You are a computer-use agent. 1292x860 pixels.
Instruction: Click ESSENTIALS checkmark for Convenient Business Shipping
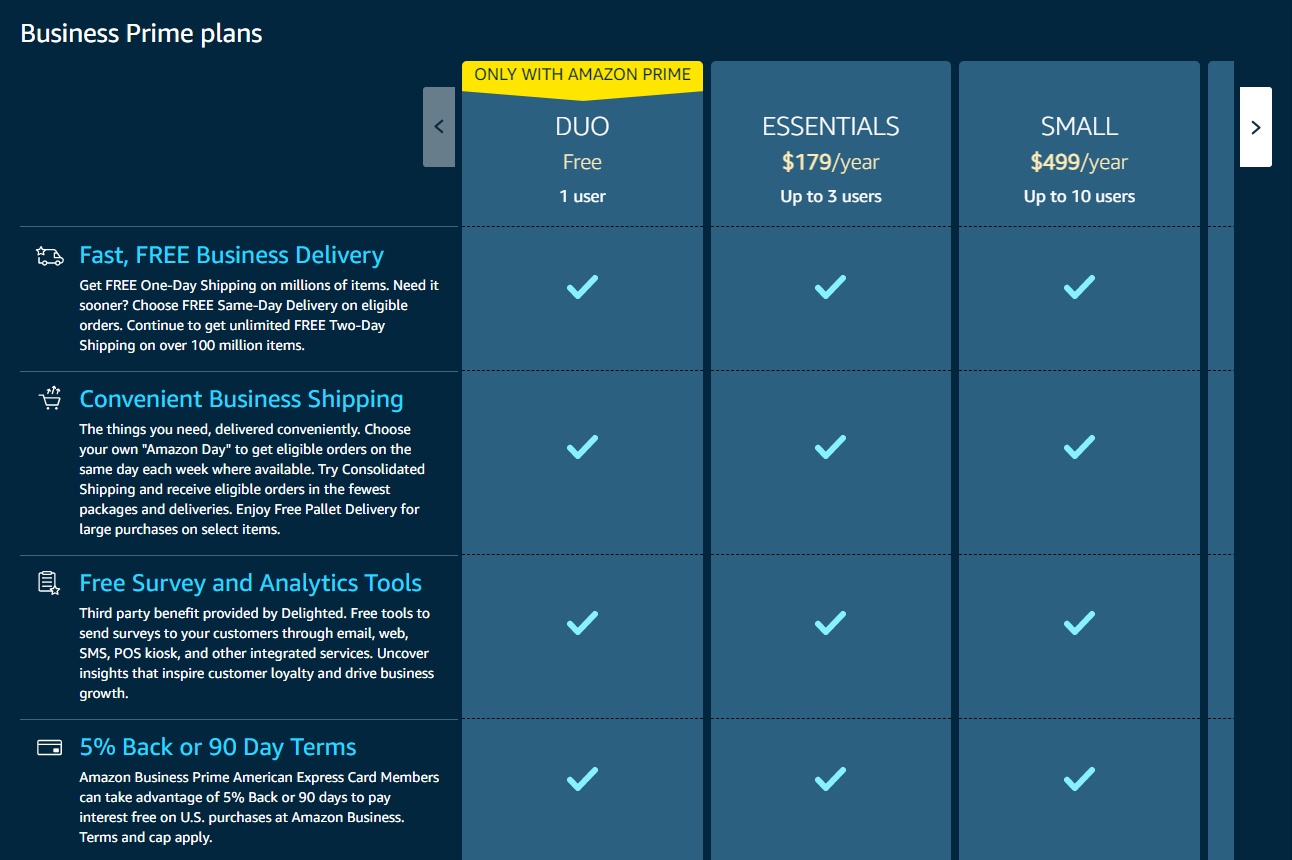point(830,446)
